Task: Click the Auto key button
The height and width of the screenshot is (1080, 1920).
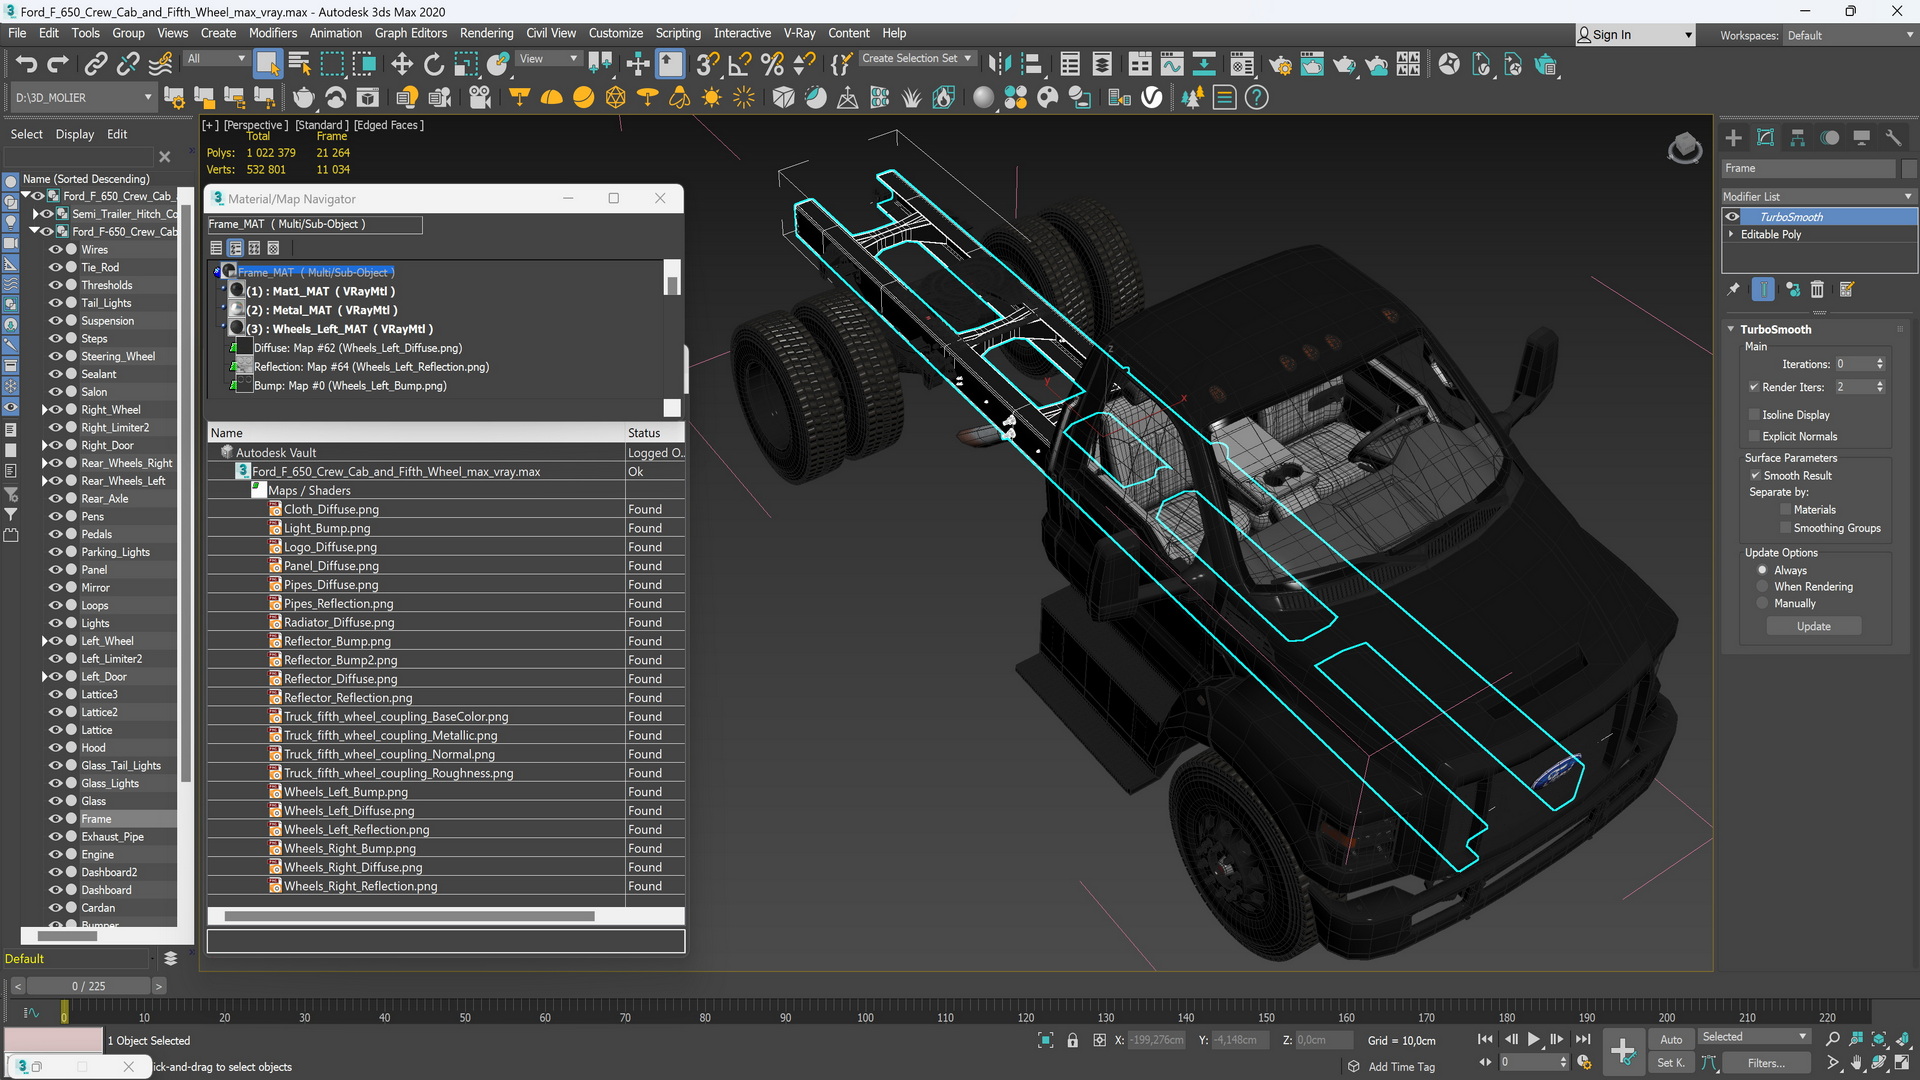Action: [x=1671, y=1039]
